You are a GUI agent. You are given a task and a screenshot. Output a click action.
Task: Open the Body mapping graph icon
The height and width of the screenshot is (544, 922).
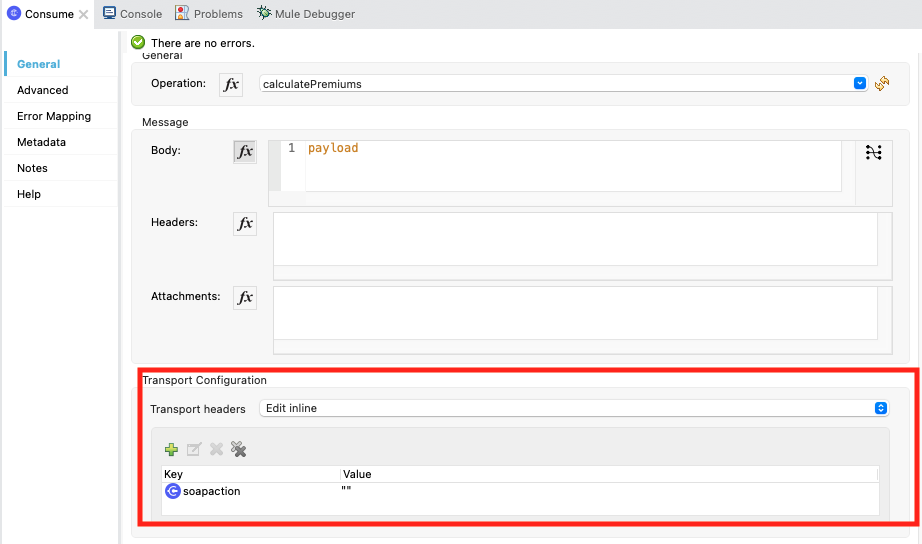(x=874, y=152)
